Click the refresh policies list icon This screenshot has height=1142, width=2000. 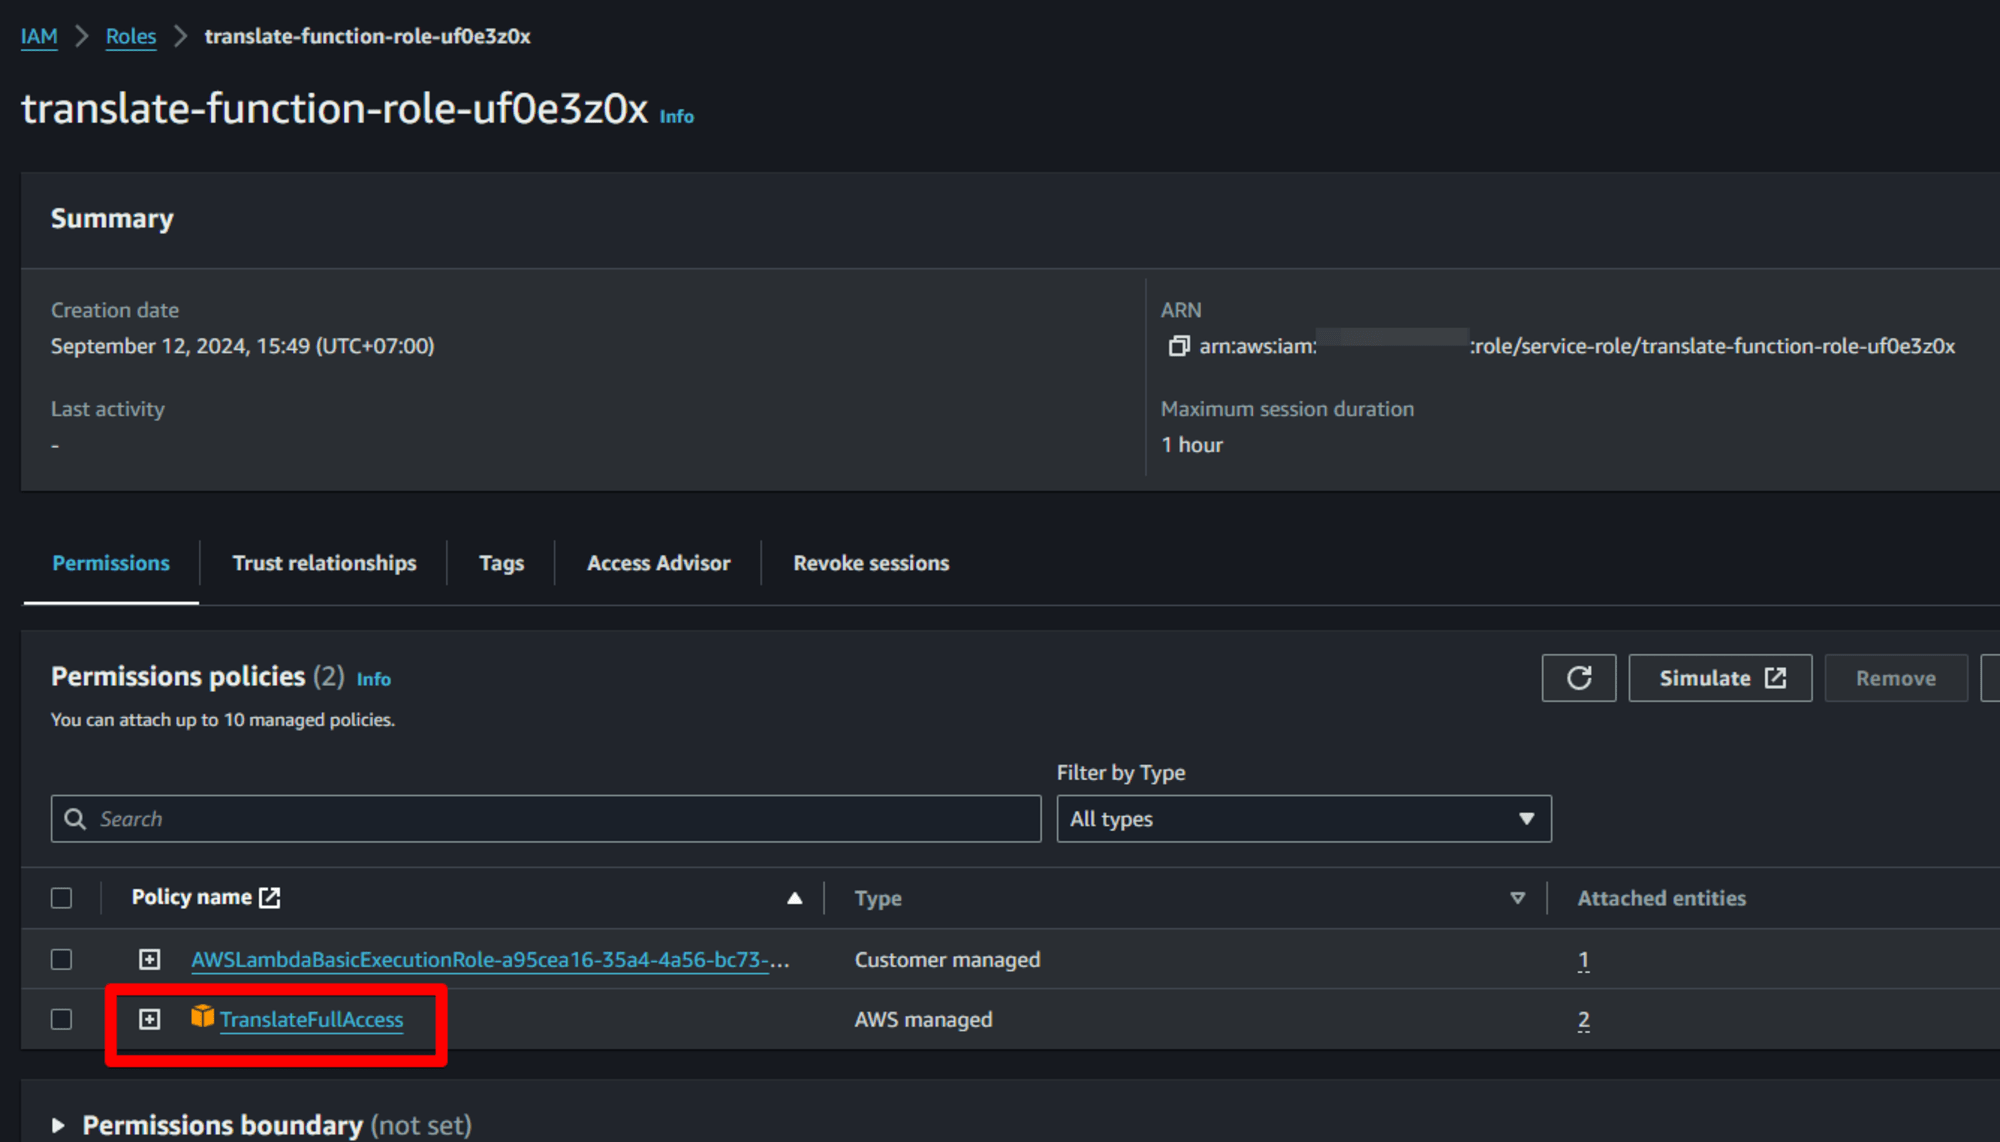(x=1580, y=678)
